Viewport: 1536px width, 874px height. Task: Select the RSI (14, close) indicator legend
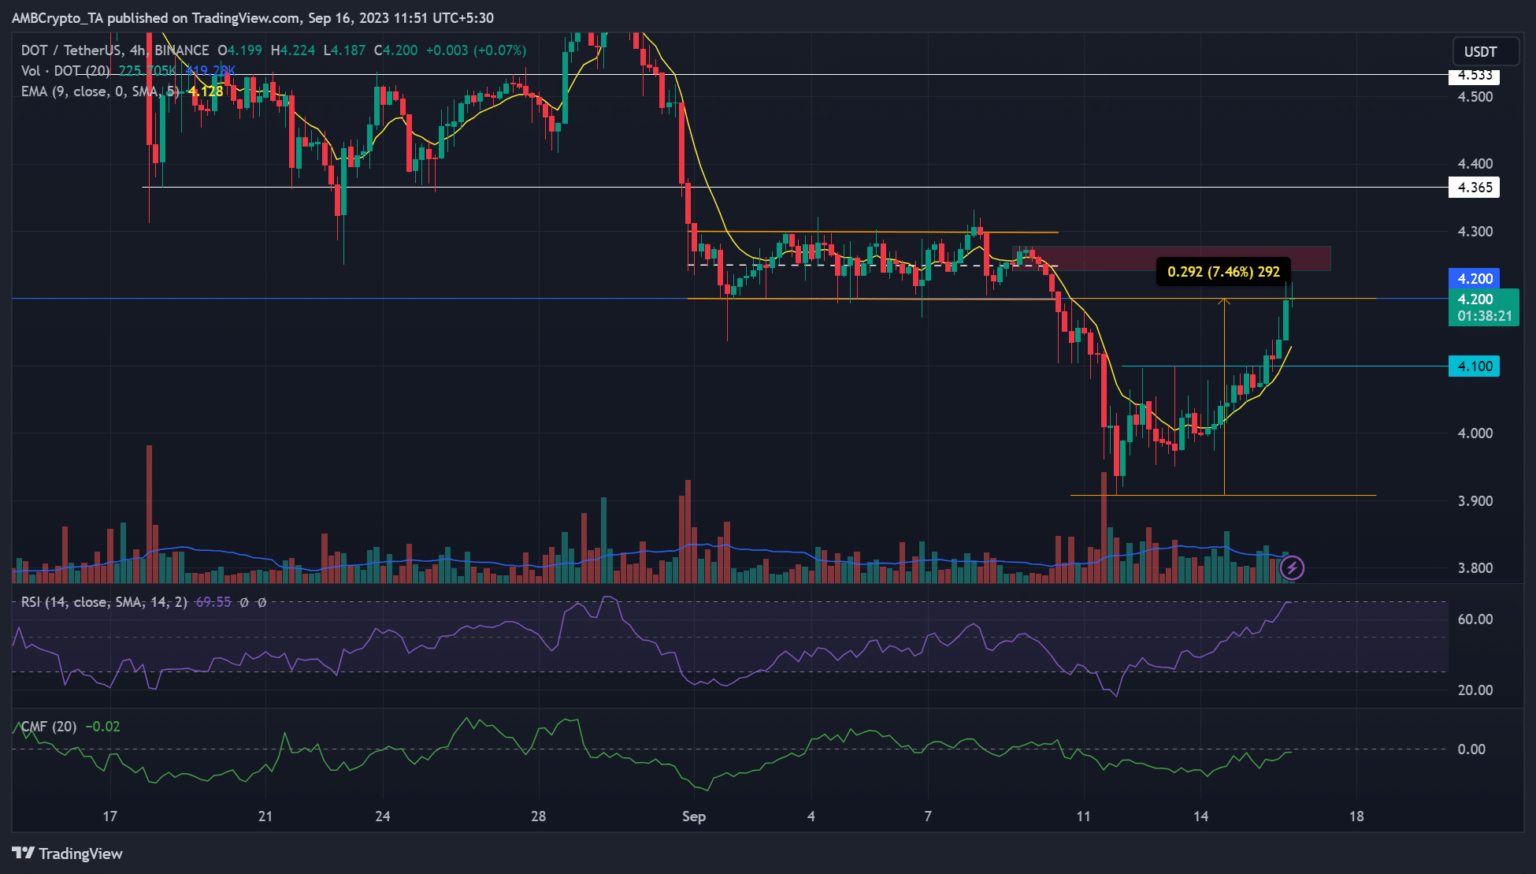click(x=104, y=602)
